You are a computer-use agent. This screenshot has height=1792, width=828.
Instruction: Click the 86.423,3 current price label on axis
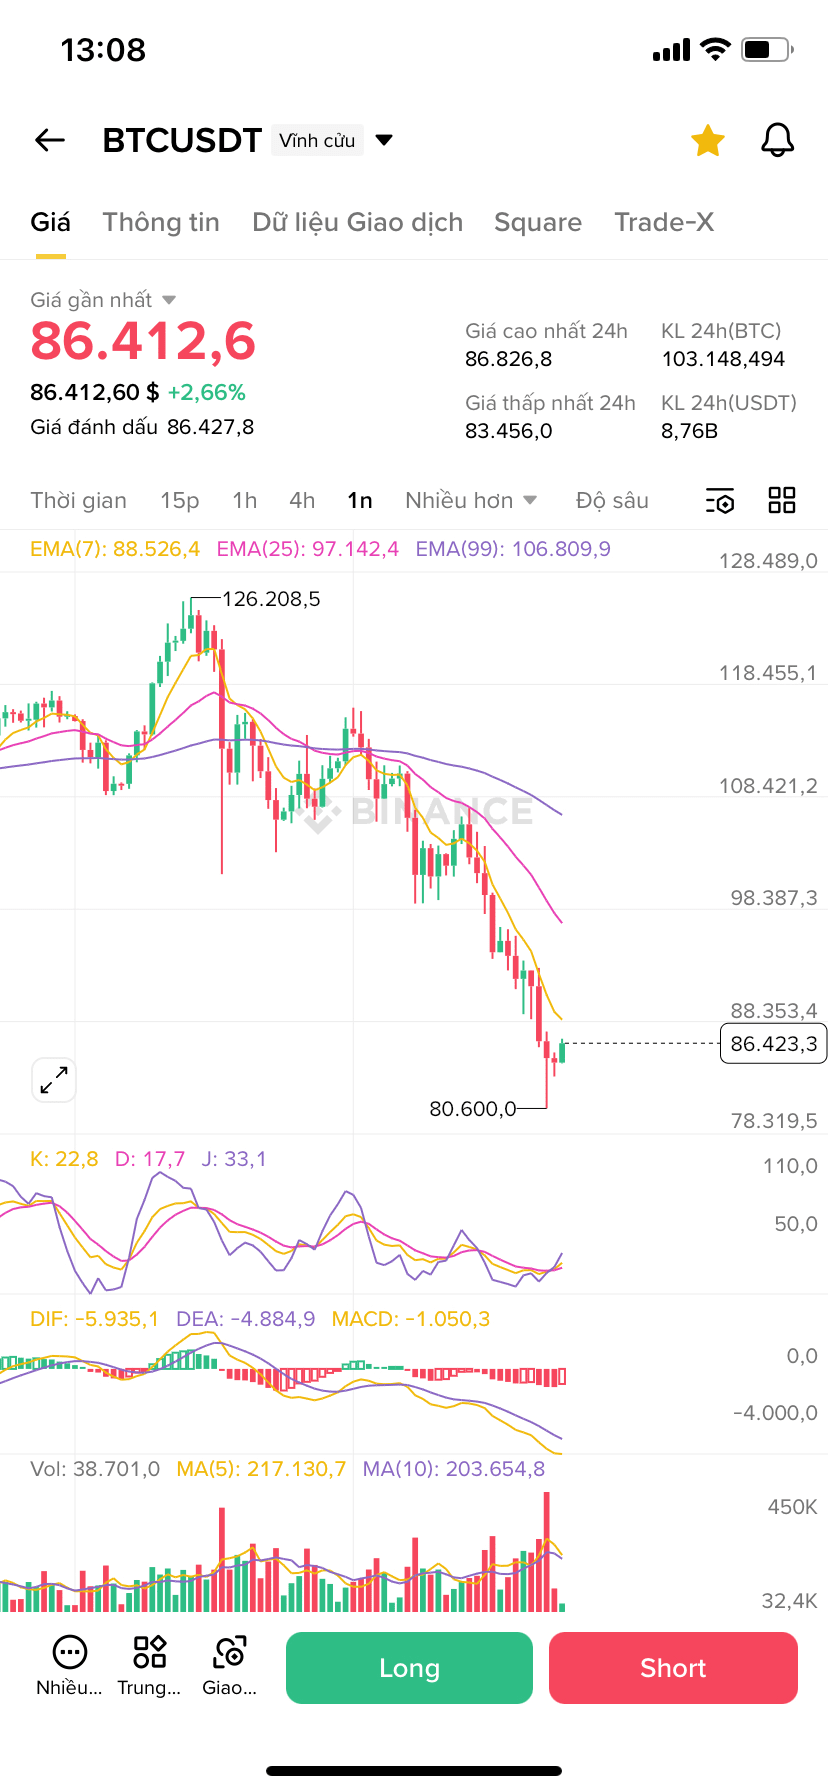[773, 1044]
